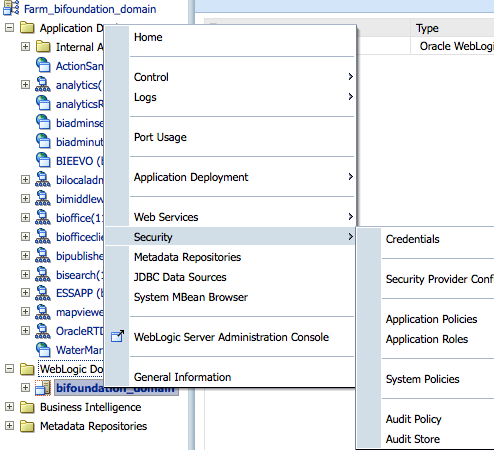Click the Farm_bifoundation_domain farm icon
Screen dimensions: 494x450
click(11, 8)
